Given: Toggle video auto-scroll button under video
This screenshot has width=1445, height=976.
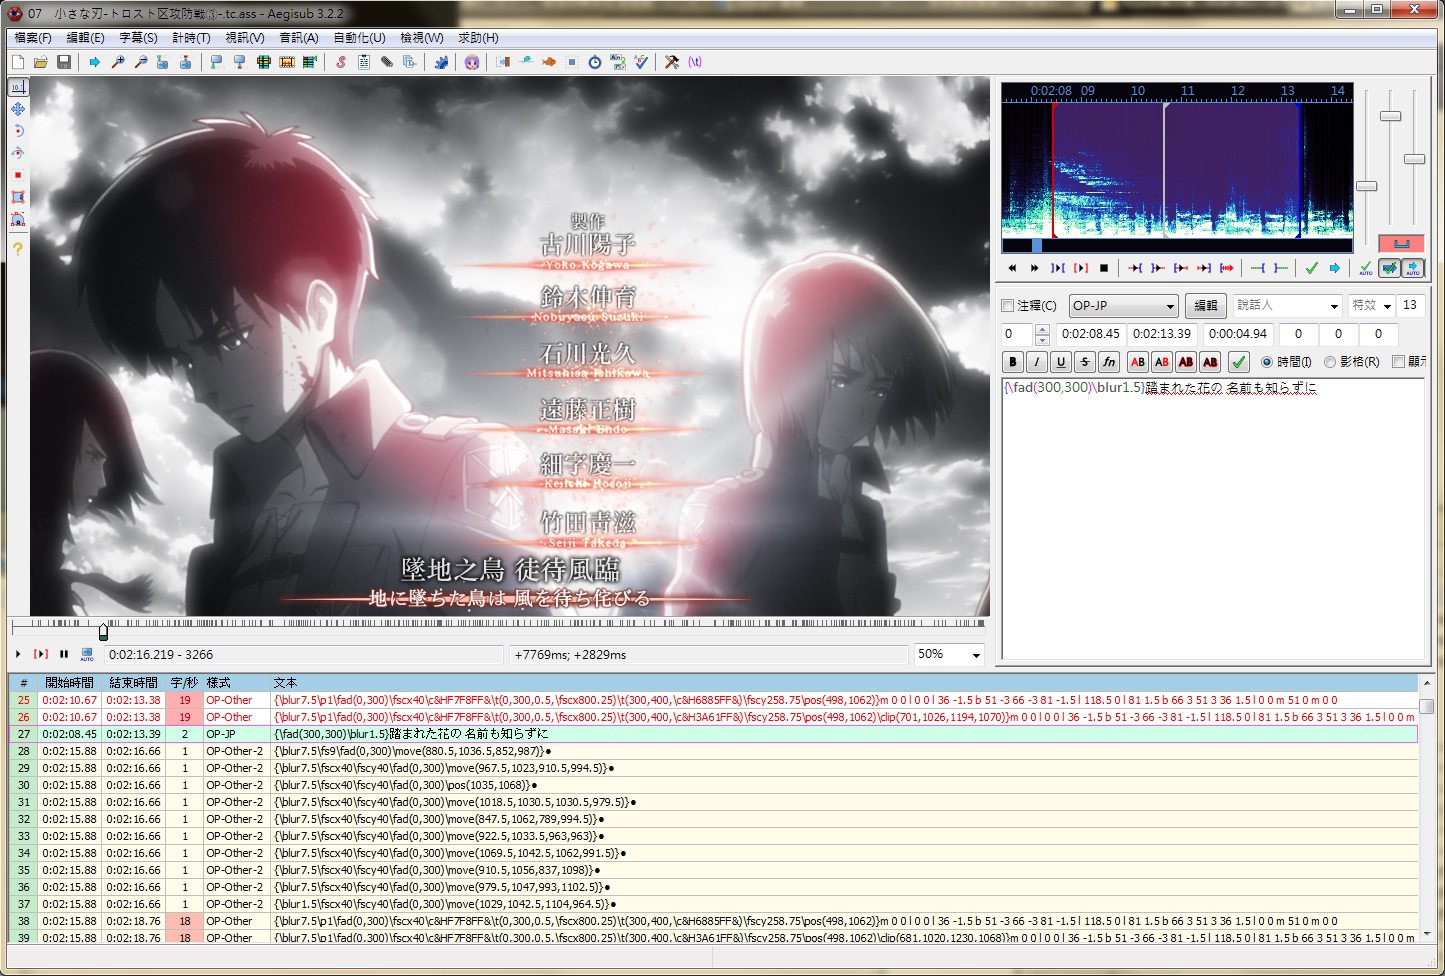Looking at the screenshot, I should [87, 654].
